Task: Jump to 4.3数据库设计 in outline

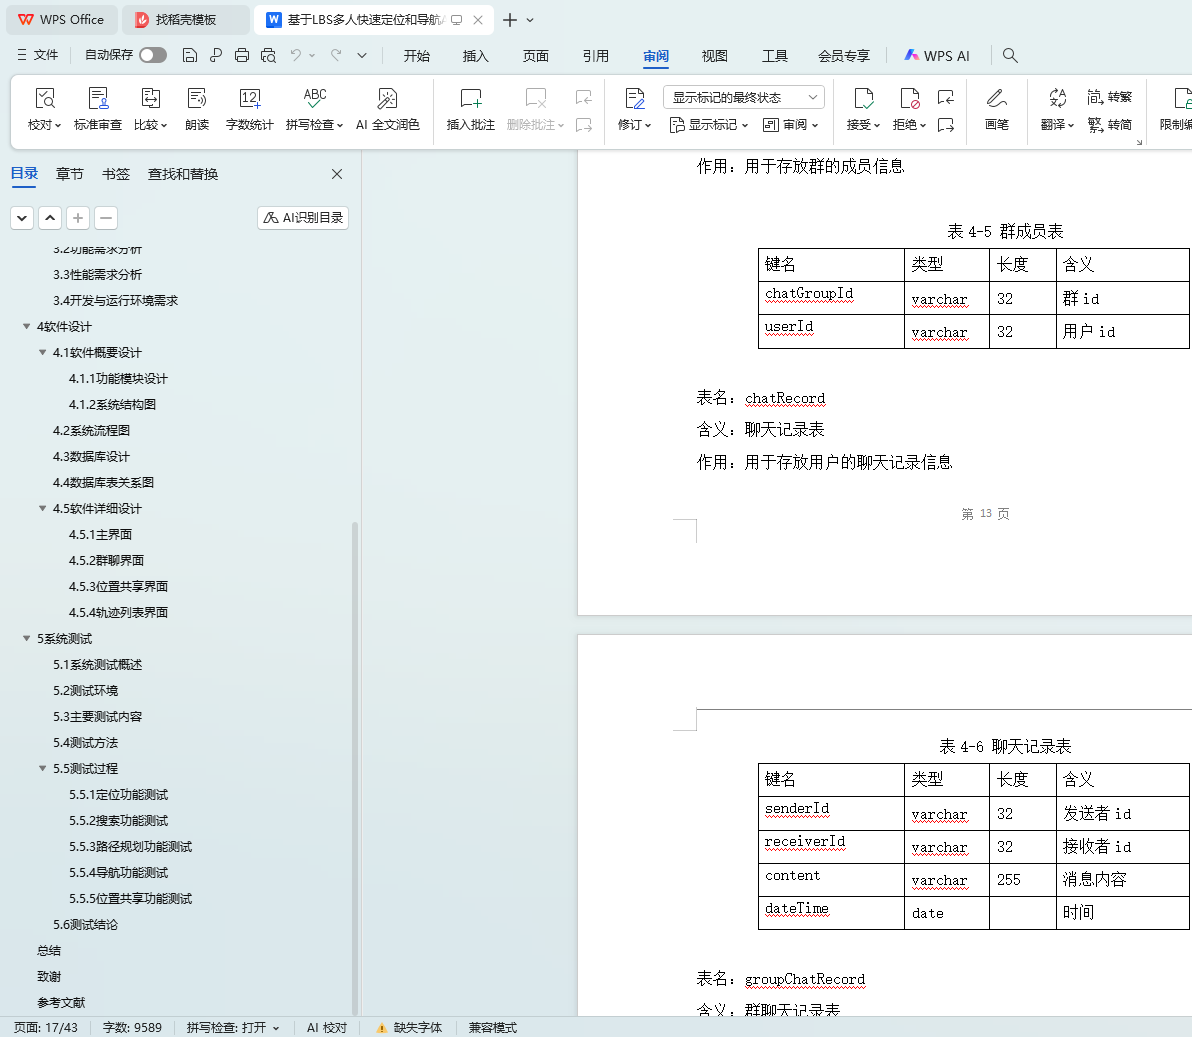Action: [91, 457]
